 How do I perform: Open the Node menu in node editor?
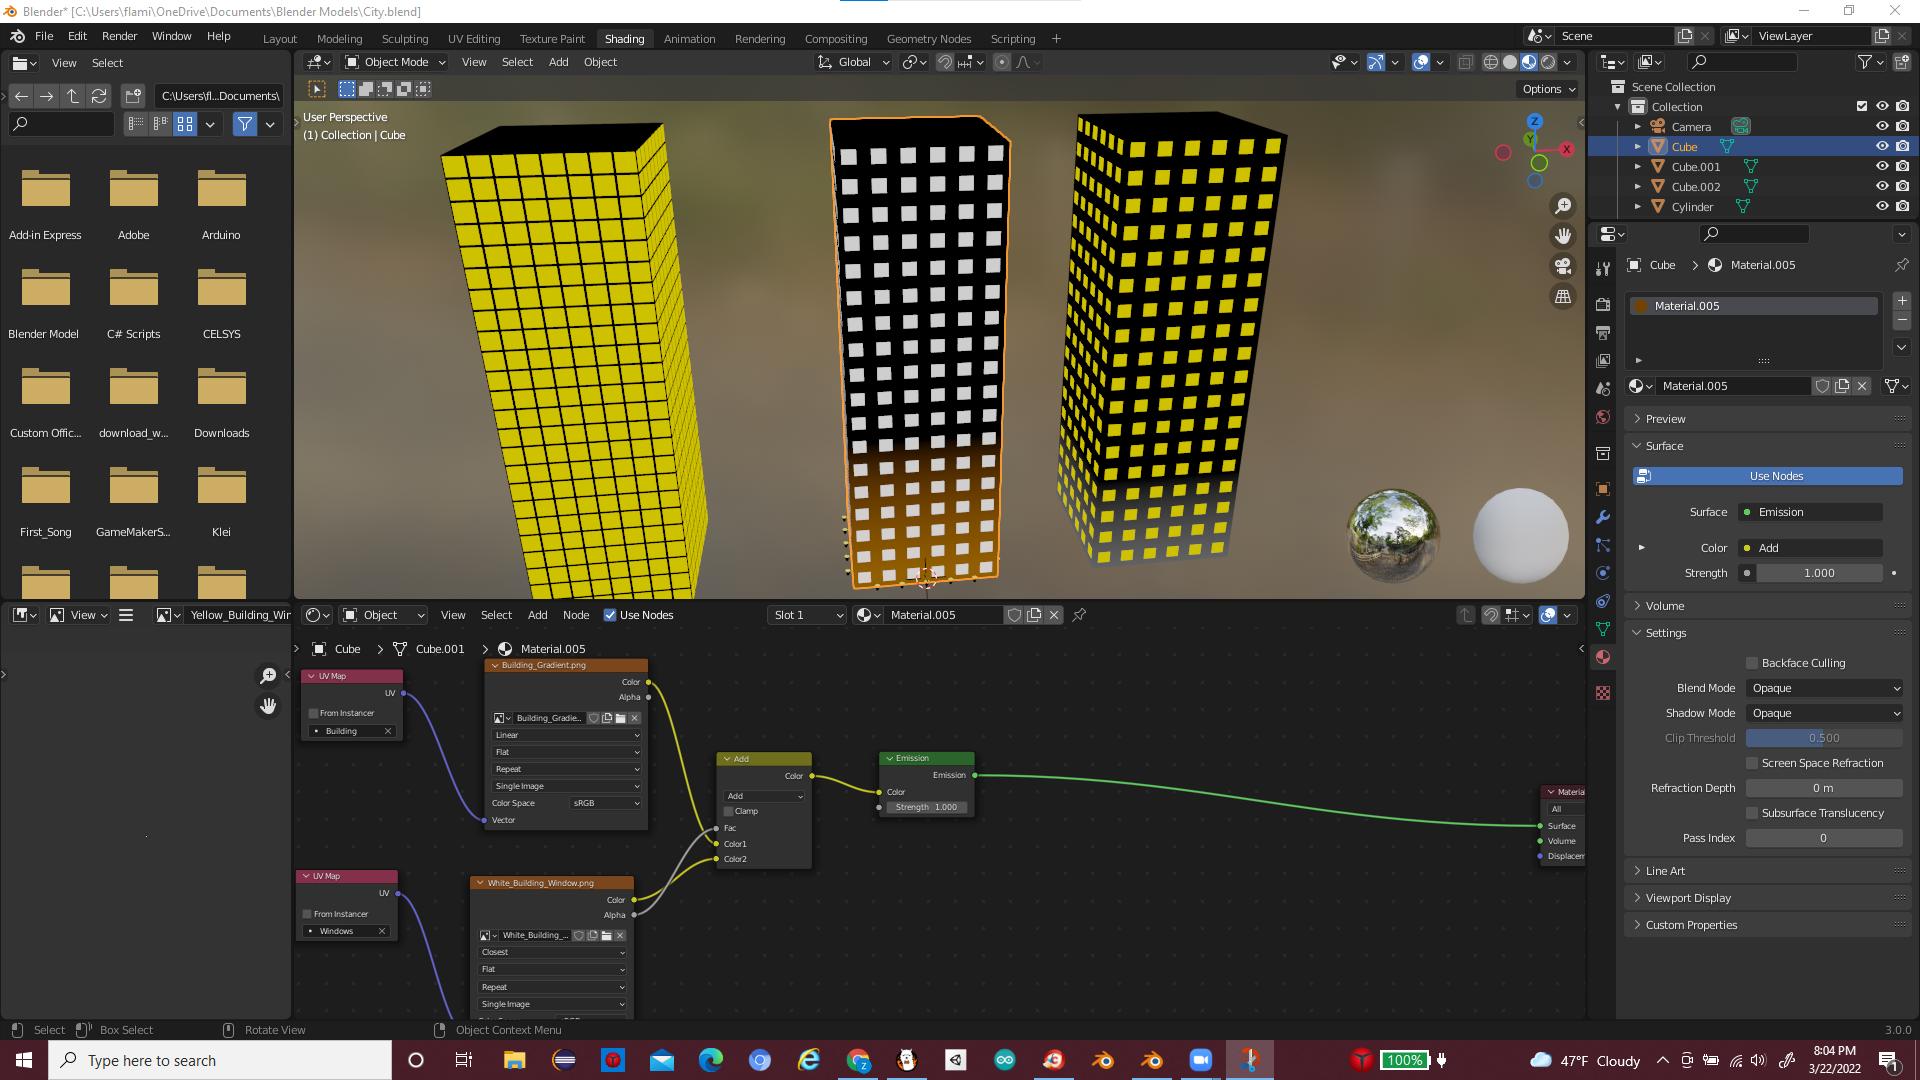[x=576, y=615]
